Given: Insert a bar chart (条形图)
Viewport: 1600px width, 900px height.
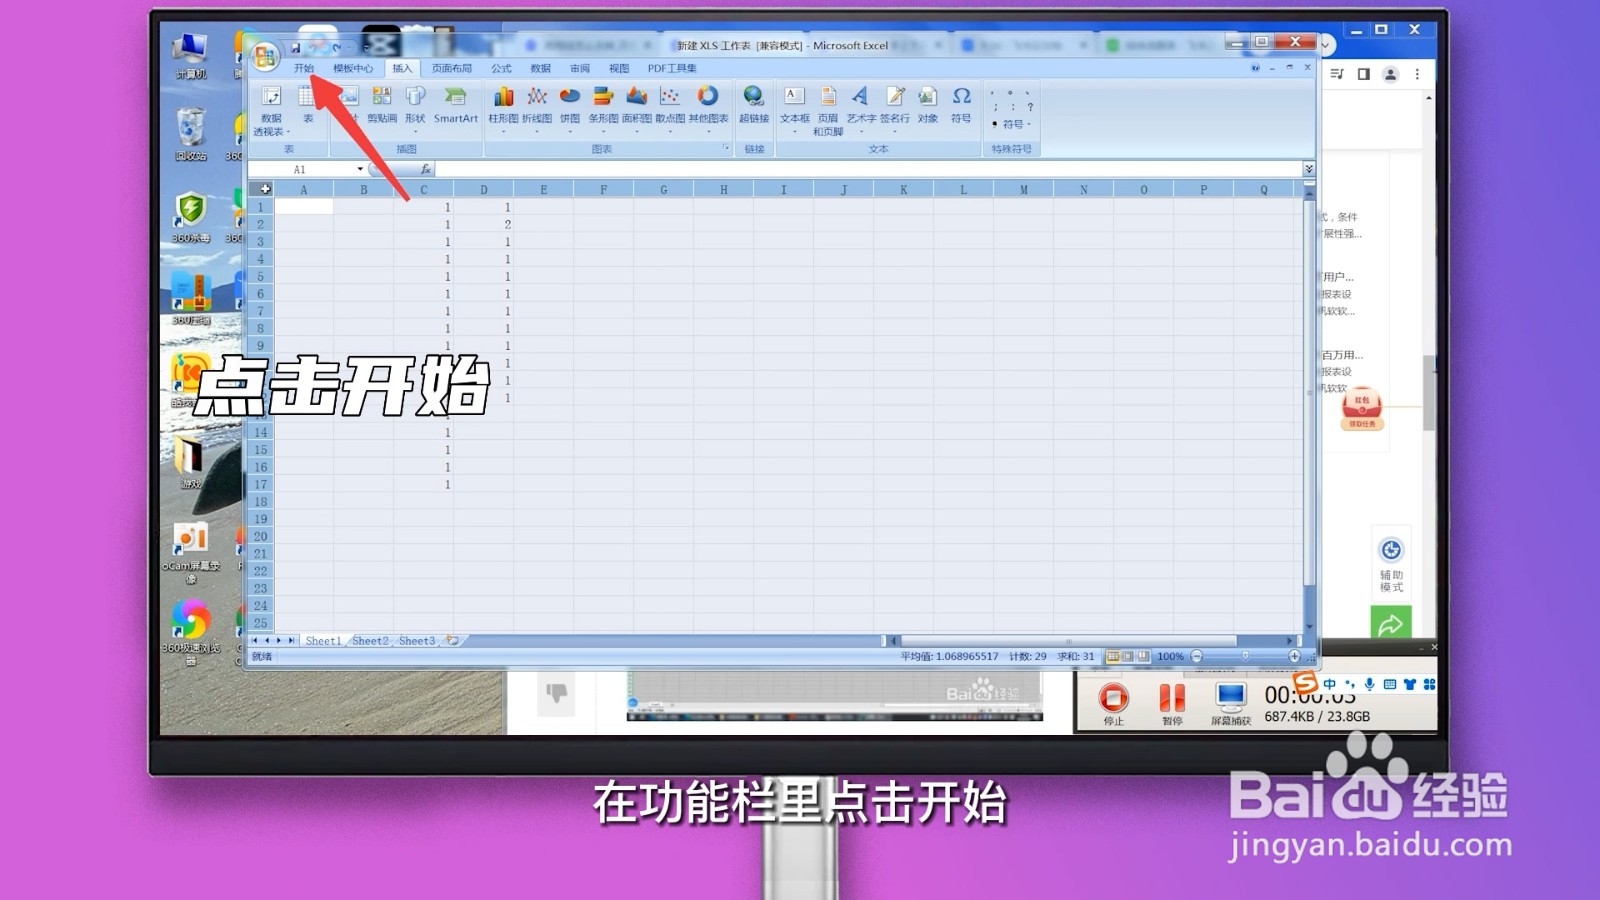Looking at the screenshot, I should [603, 109].
